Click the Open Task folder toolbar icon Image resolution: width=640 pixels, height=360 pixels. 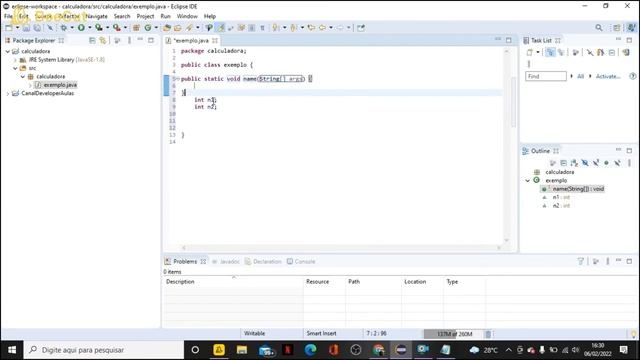tap(178, 28)
